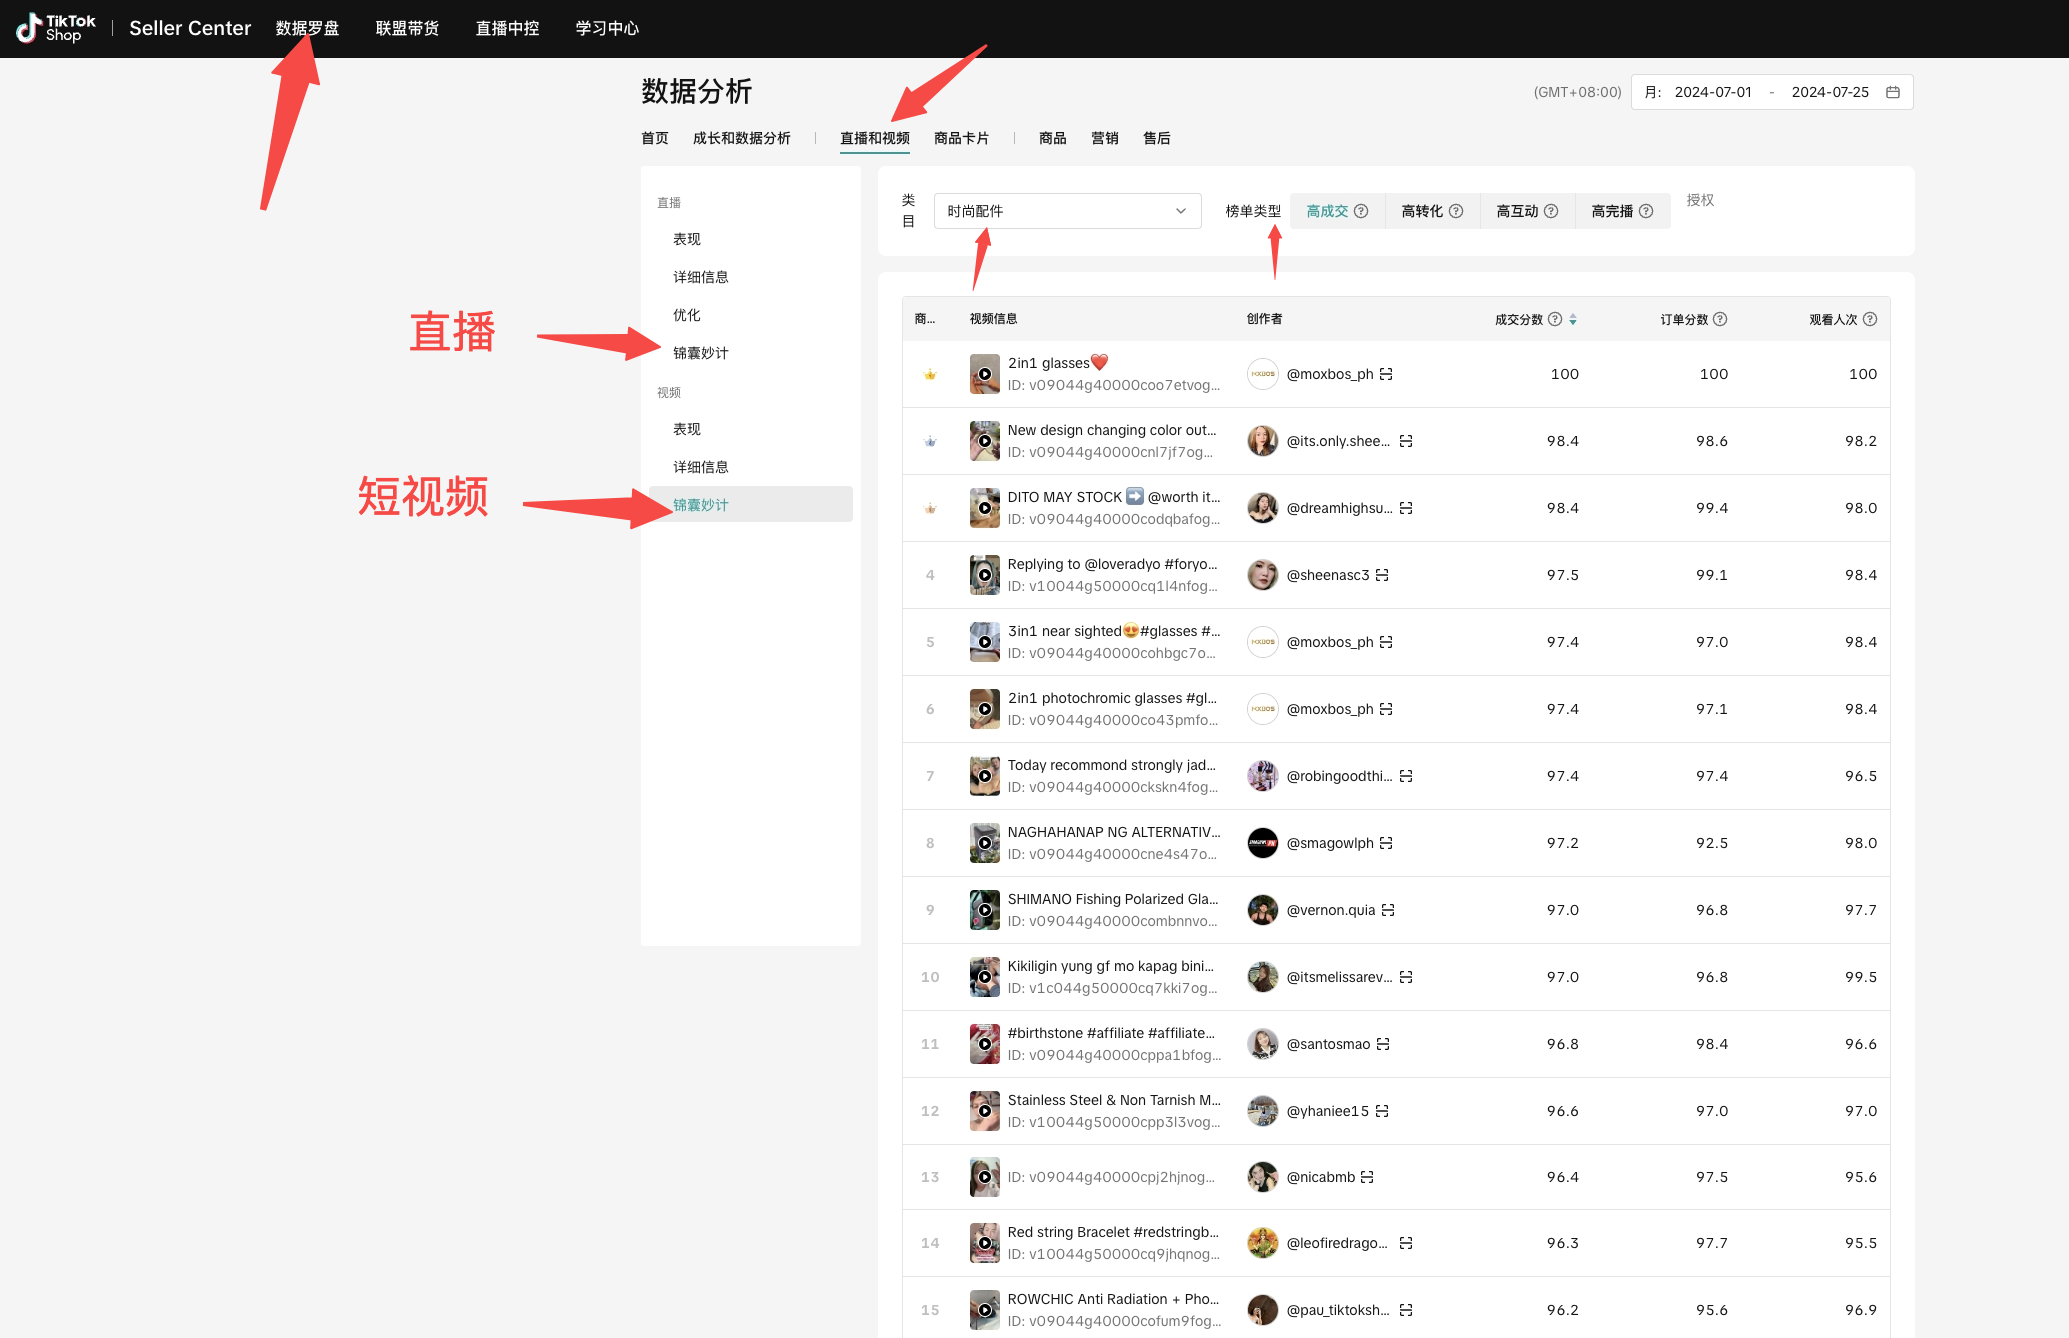Screen dimensions: 2069x1338
Task: Click scan icon next to @sheenasc3
Action: coord(1382,575)
